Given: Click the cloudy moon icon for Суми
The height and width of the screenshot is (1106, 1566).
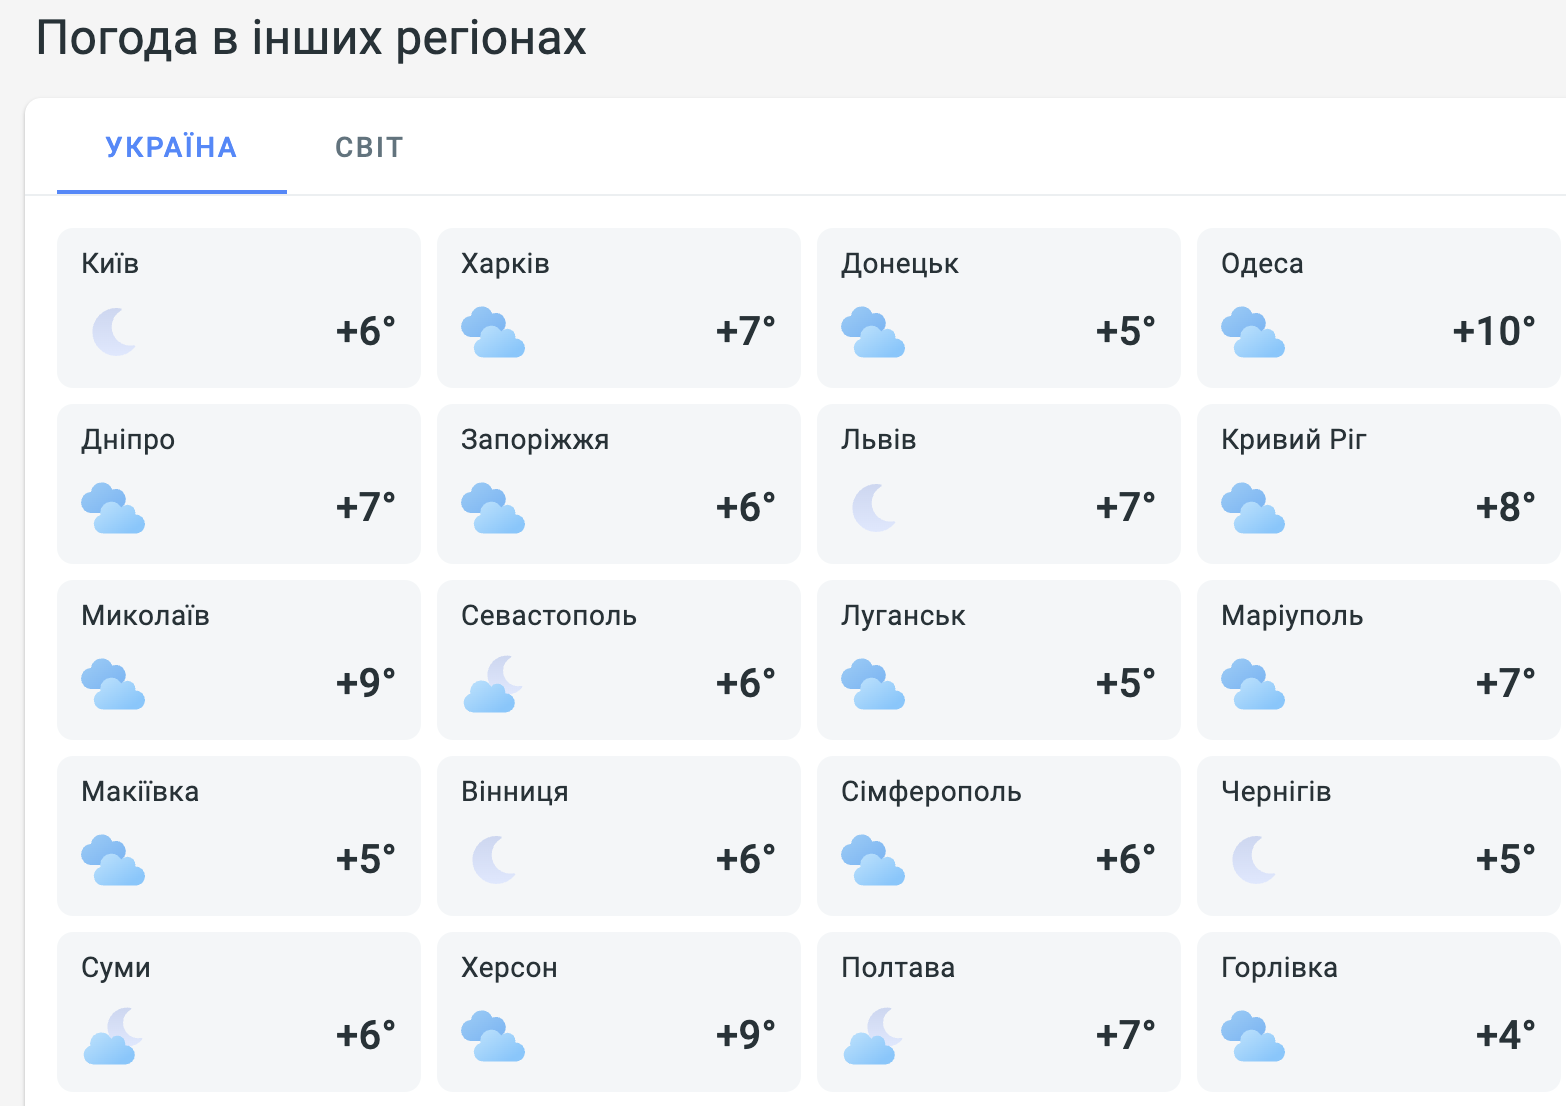Looking at the screenshot, I should [x=113, y=1036].
